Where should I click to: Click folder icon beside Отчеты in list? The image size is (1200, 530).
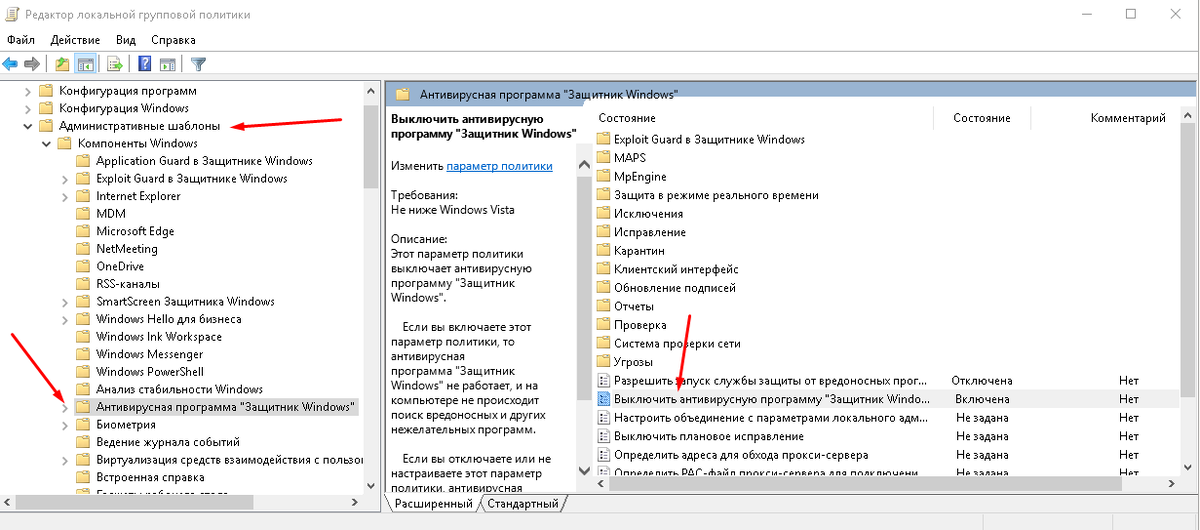click(603, 306)
